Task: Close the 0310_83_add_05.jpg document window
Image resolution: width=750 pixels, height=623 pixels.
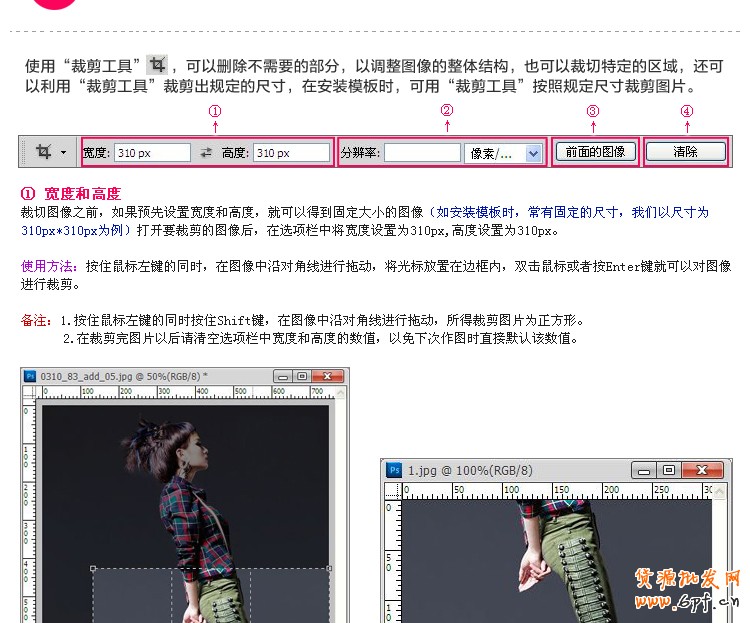Action: [330, 376]
